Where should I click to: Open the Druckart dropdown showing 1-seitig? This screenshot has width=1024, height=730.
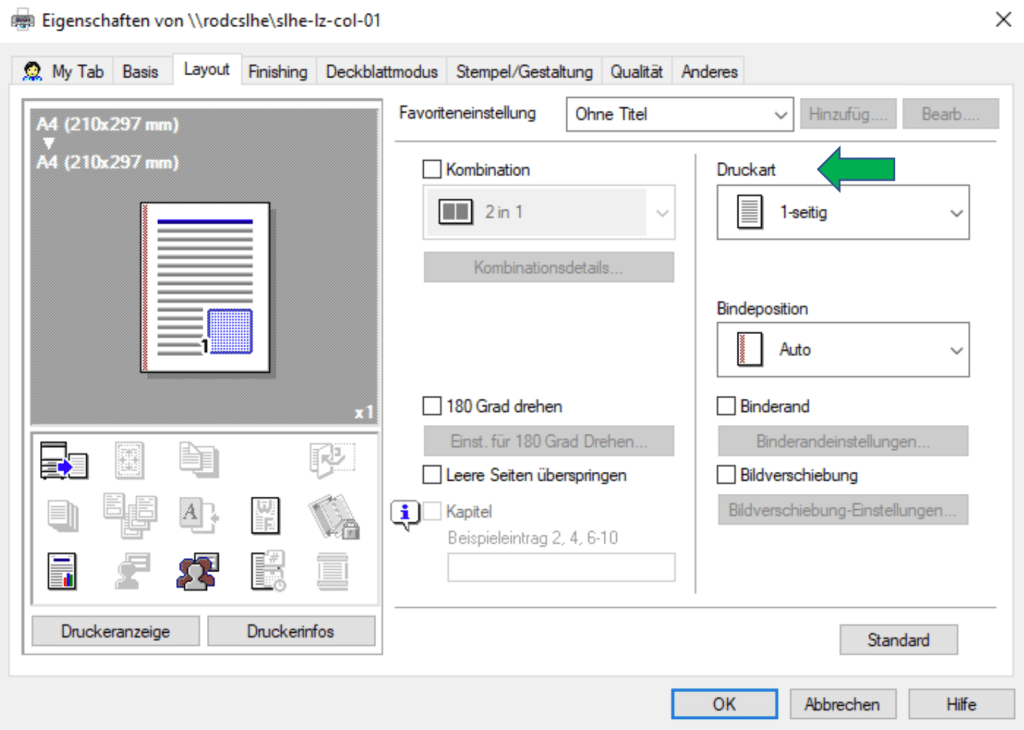pyautogui.click(x=843, y=212)
